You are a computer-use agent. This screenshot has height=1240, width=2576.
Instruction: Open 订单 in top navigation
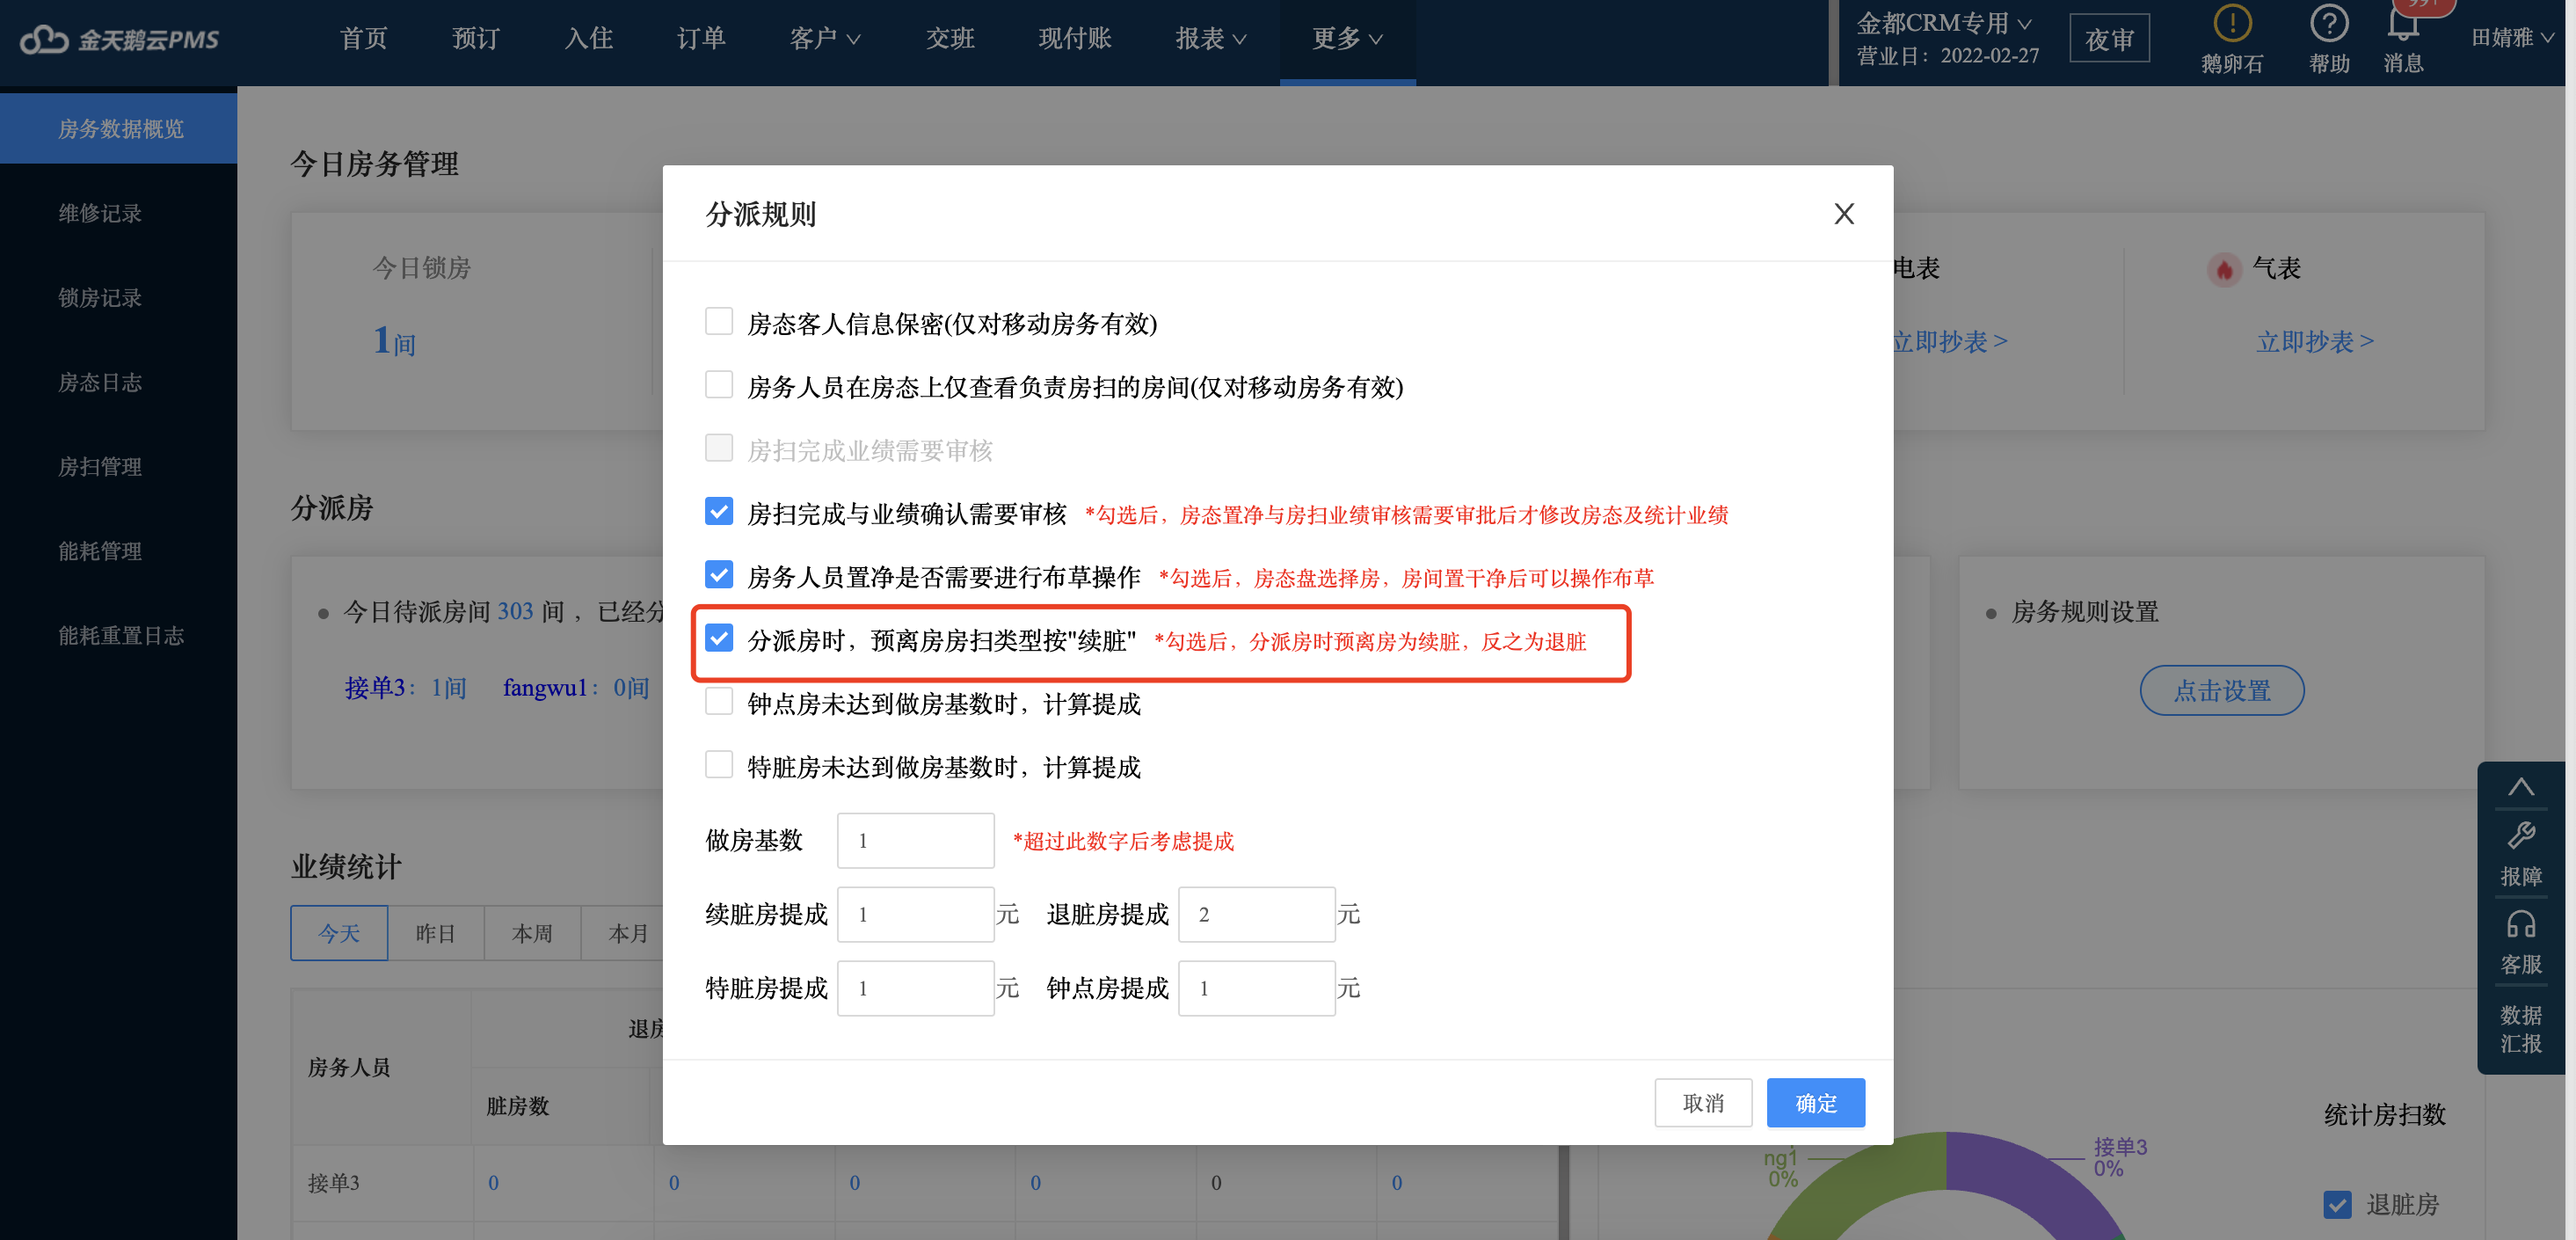click(x=701, y=39)
